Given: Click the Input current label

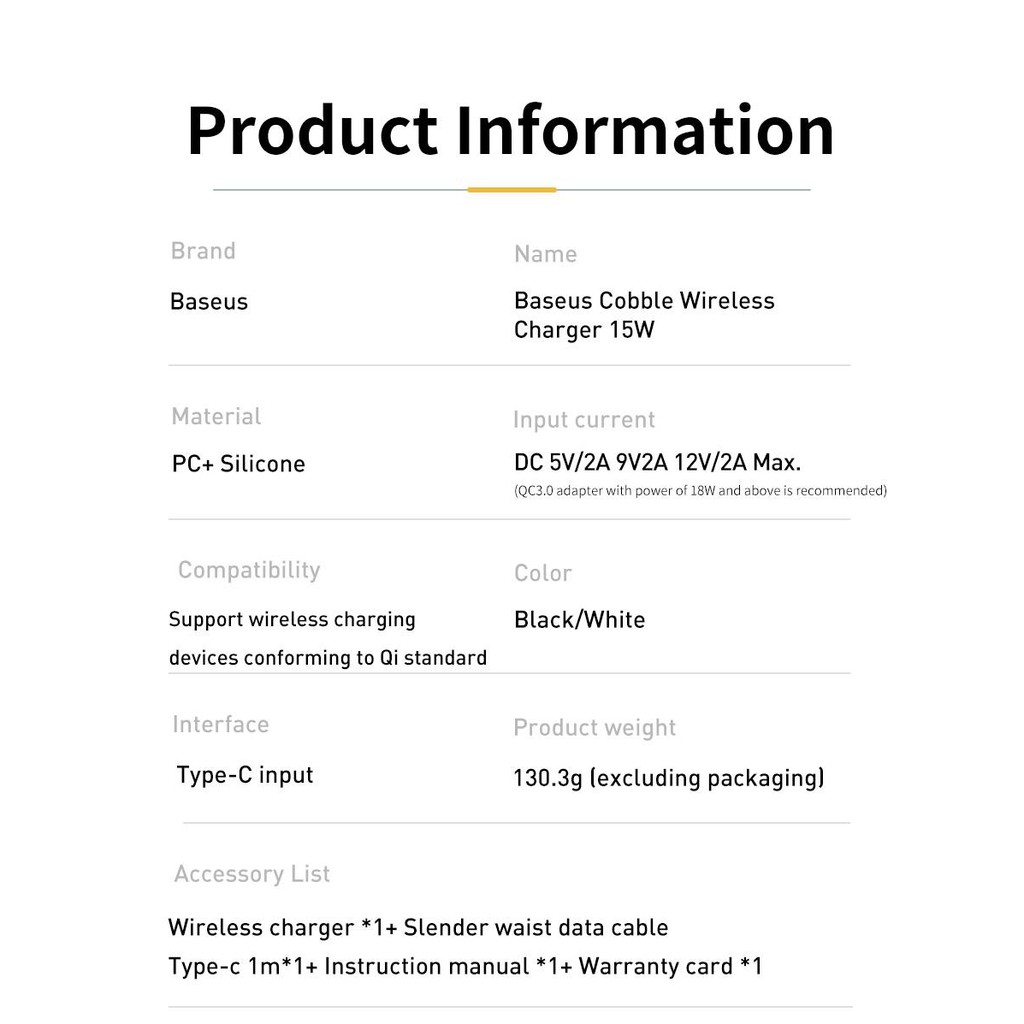Looking at the screenshot, I should [x=584, y=420].
